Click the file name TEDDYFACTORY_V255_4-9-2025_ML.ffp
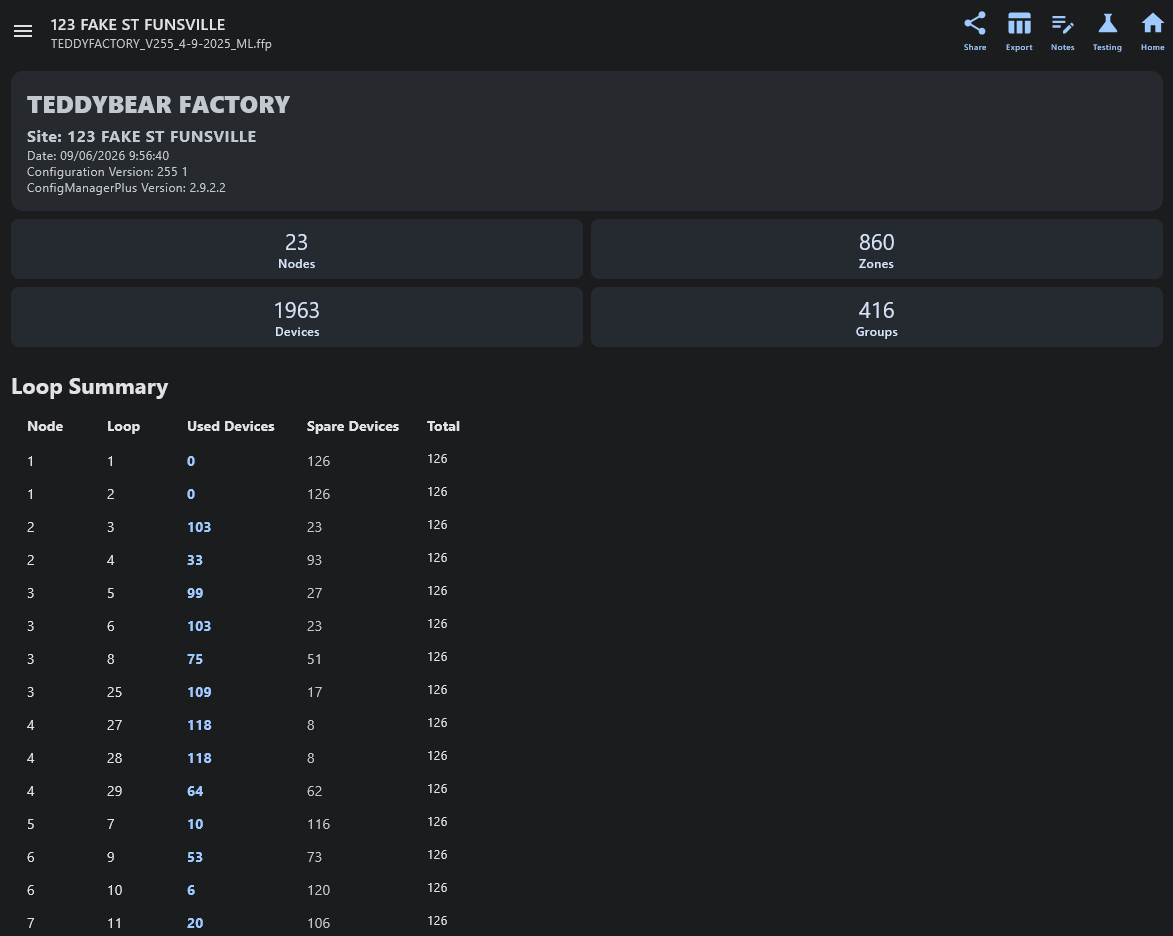Viewport: 1173px width, 936px height. pos(161,43)
